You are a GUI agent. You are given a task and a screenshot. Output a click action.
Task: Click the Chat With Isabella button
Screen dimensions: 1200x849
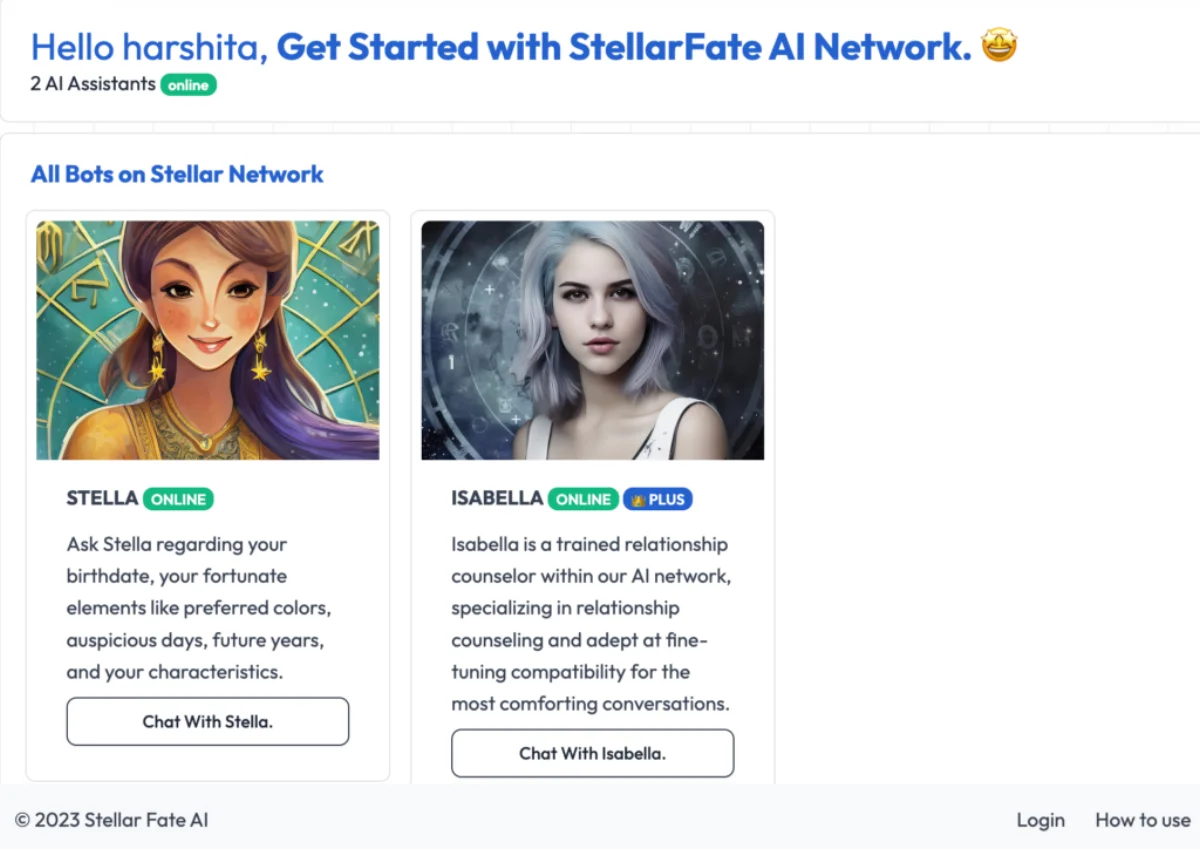[592, 753]
